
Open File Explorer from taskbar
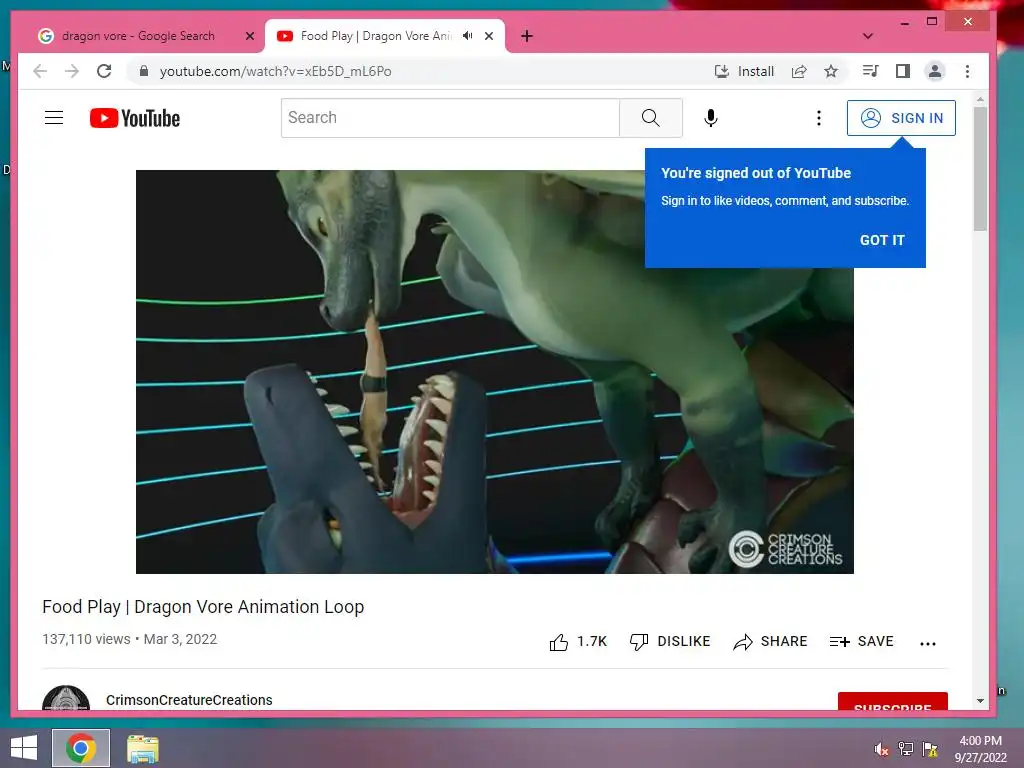[x=142, y=748]
